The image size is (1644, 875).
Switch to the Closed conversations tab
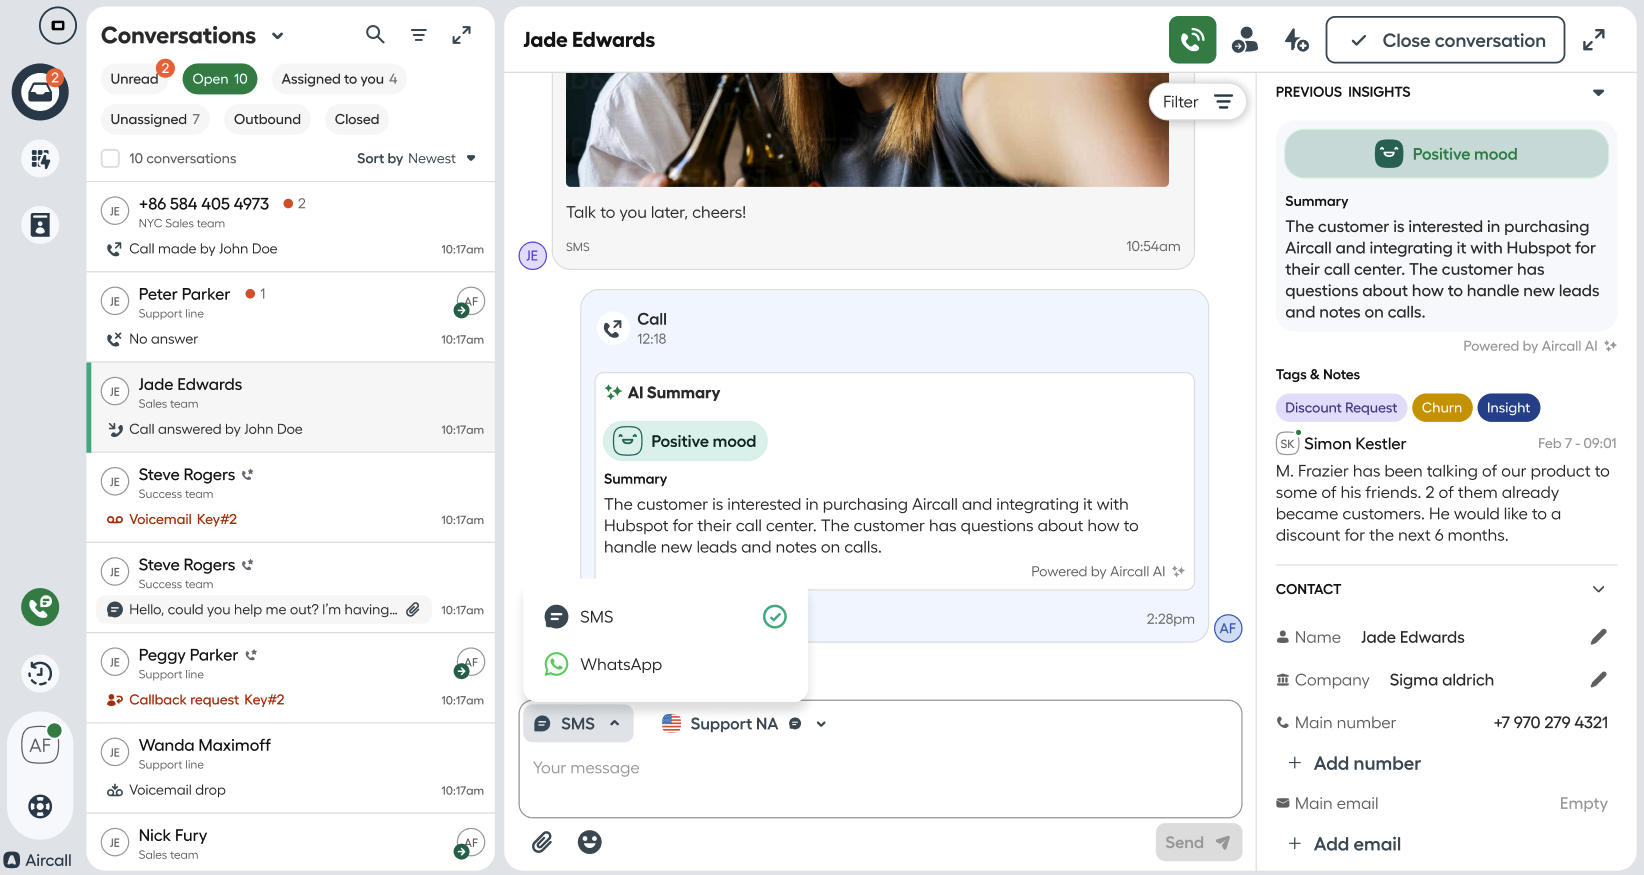[x=357, y=119]
